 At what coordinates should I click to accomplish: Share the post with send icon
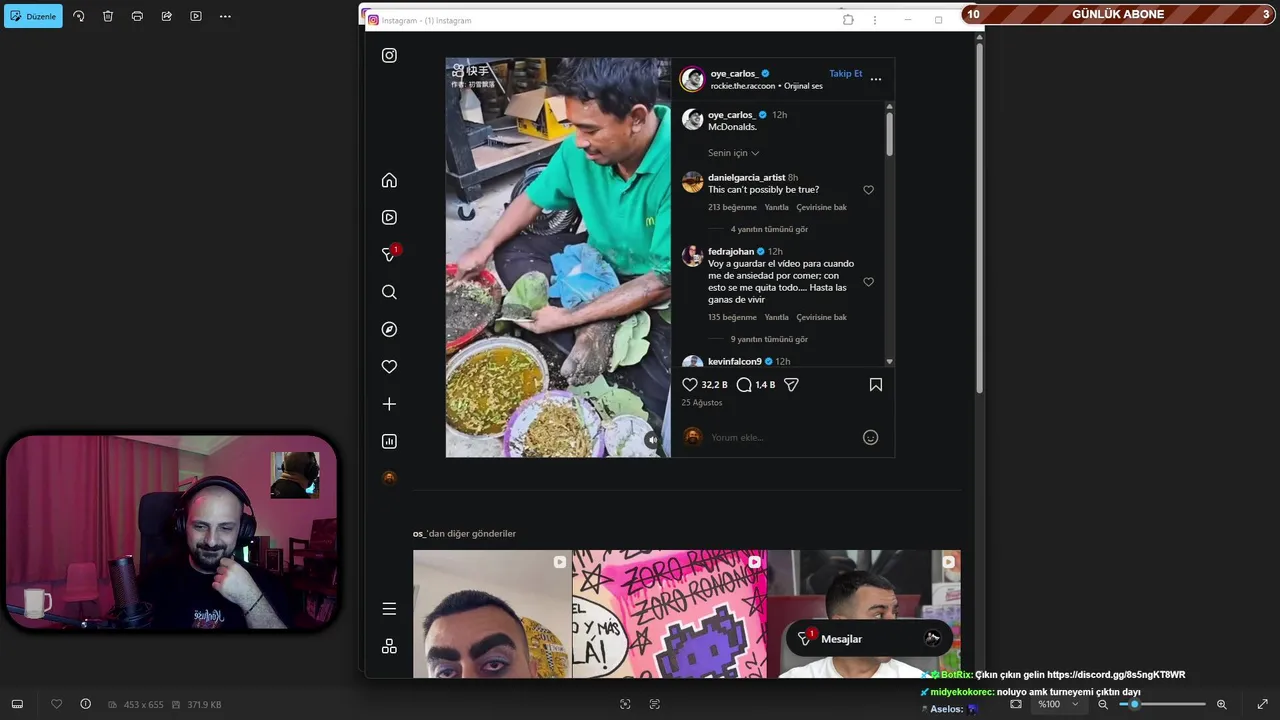[x=791, y=384]
